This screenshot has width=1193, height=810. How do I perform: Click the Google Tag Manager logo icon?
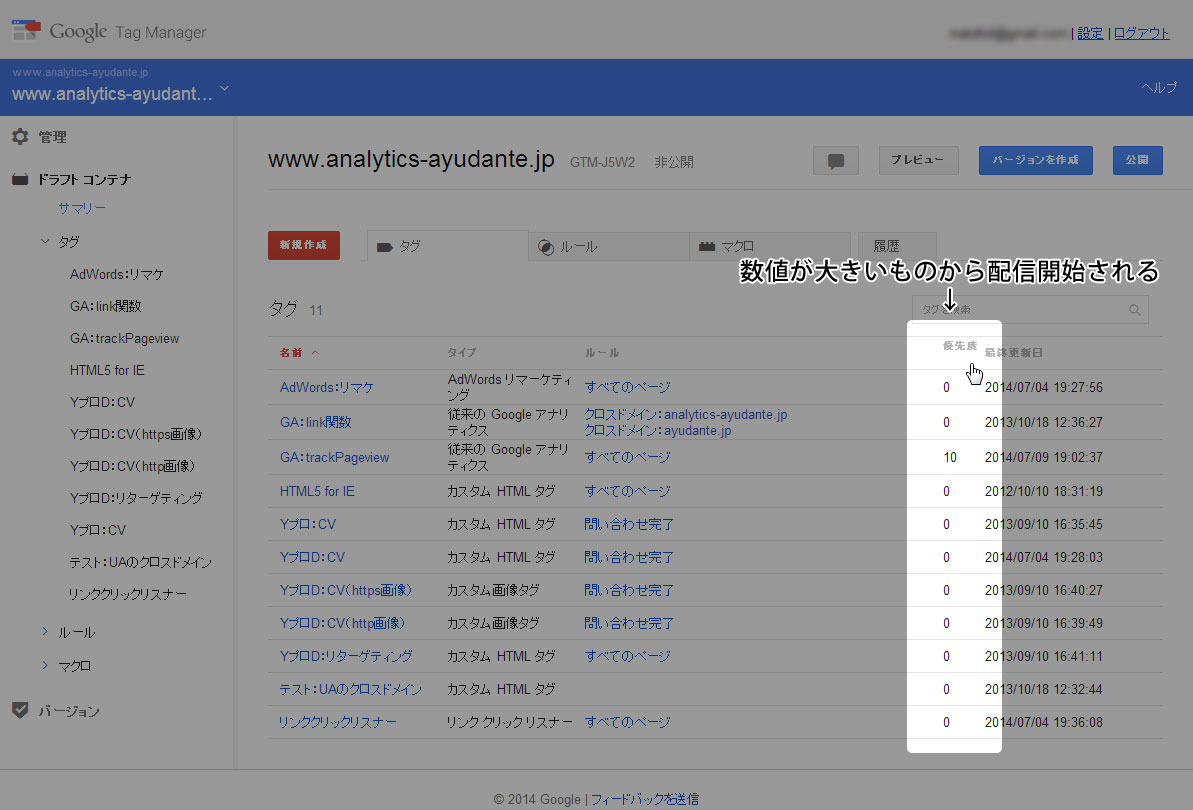26,30
